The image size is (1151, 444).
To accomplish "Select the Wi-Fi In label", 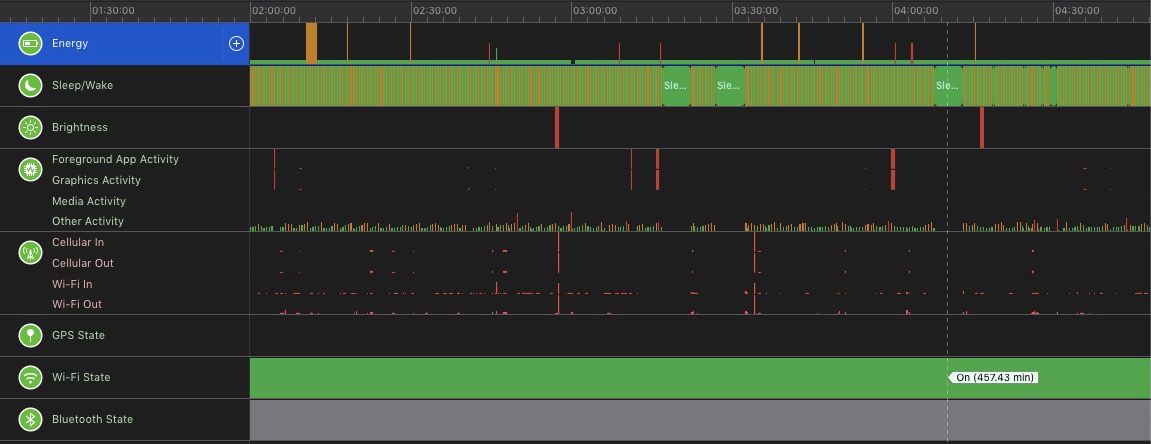I will 72,284.
